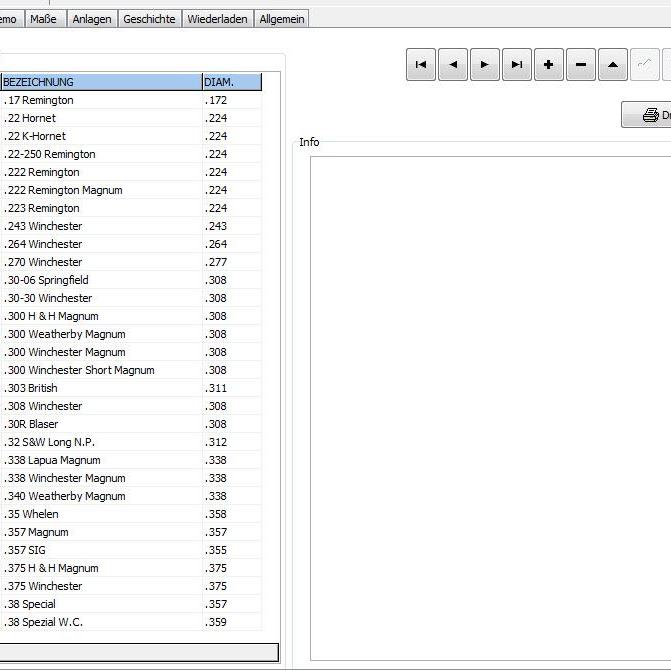
Task: Select row .30R Blaser
Action: [x=131, y=424]
